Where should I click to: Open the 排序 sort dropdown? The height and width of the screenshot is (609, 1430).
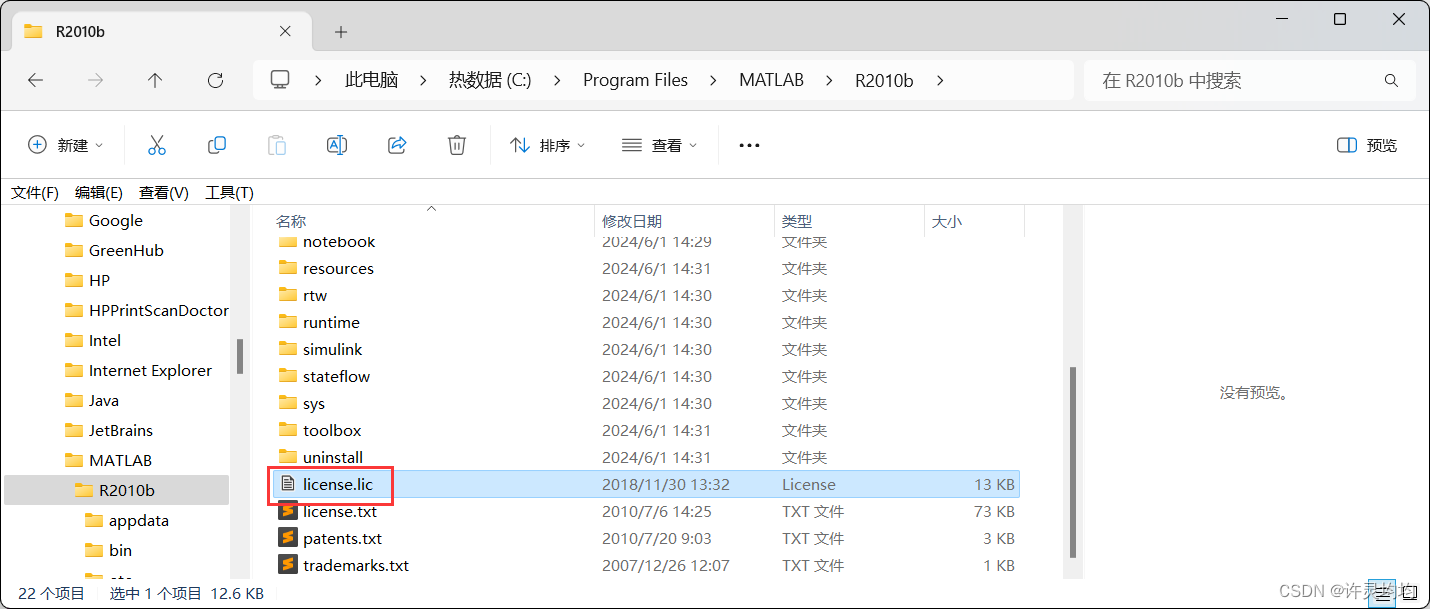pos(547,145)
